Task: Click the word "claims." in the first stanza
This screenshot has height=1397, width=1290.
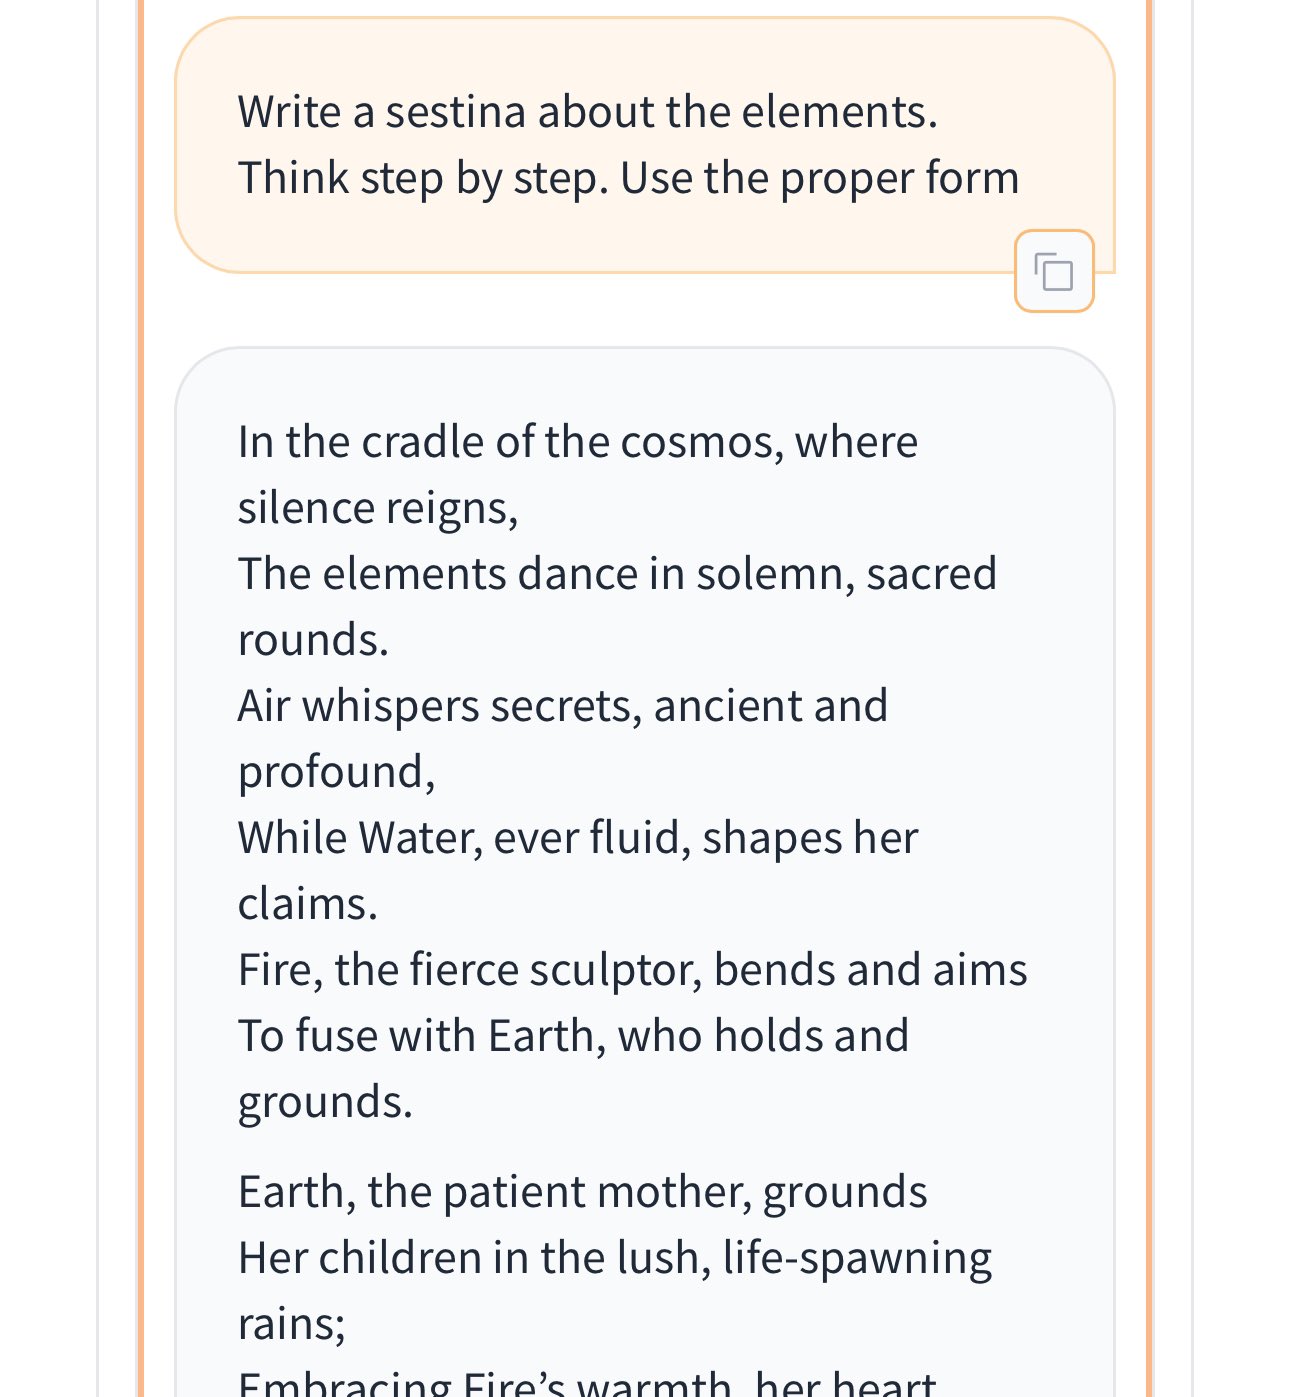Action: (x=307, y=903)
